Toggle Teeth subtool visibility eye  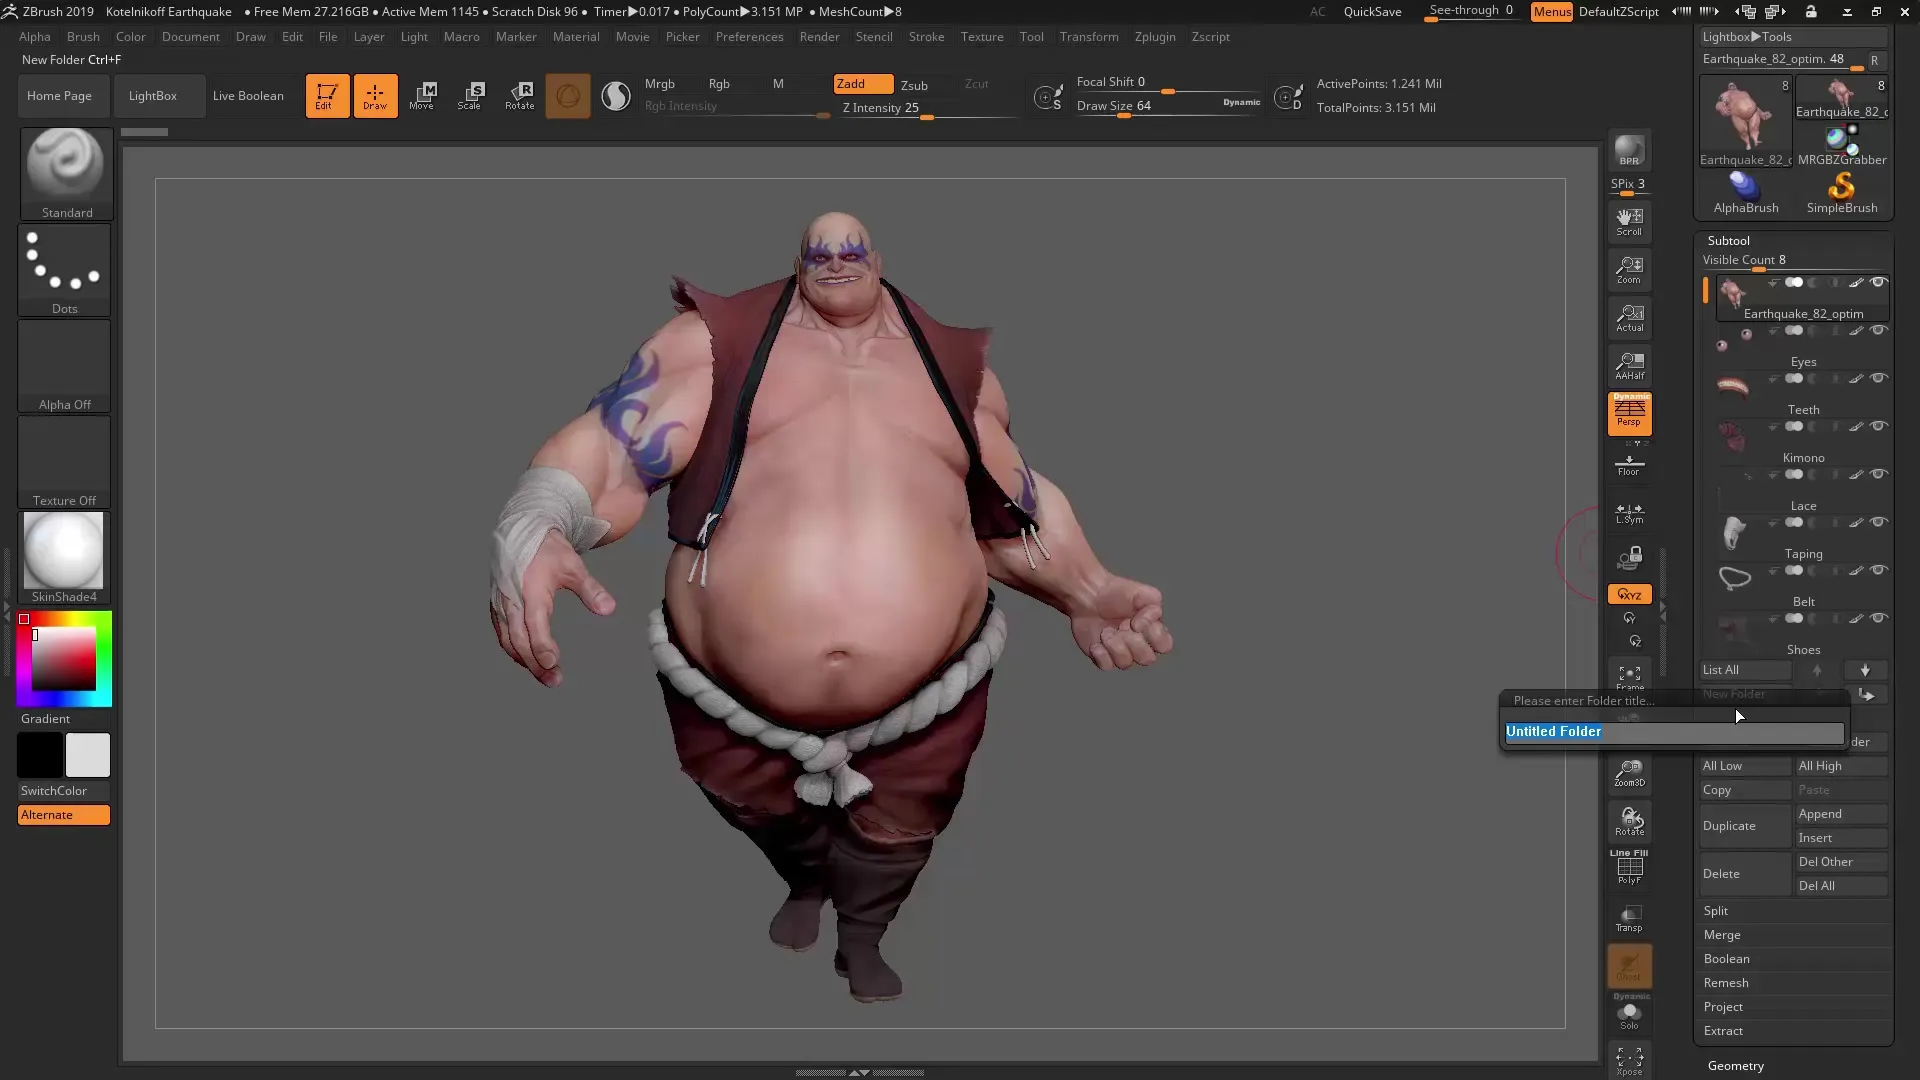click(x=1879, y=379)
